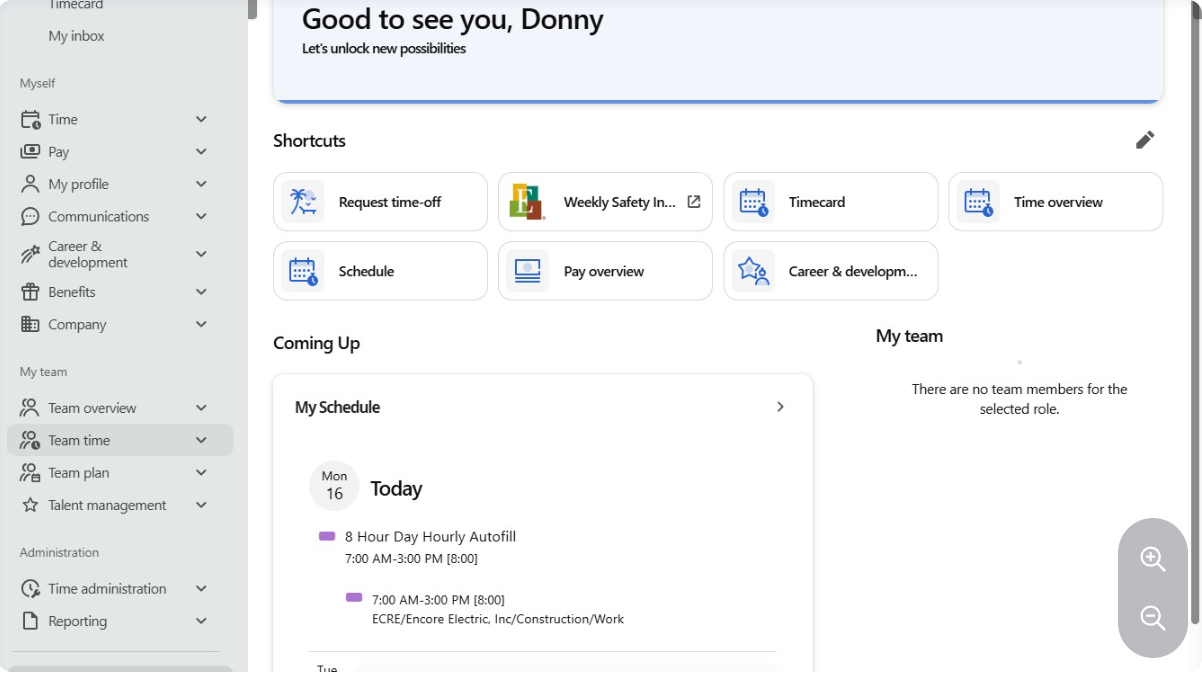Viewport: 1202px width, 699px height.
Task: Click the Pay overview shortcut icon
Action: (527, 271)
